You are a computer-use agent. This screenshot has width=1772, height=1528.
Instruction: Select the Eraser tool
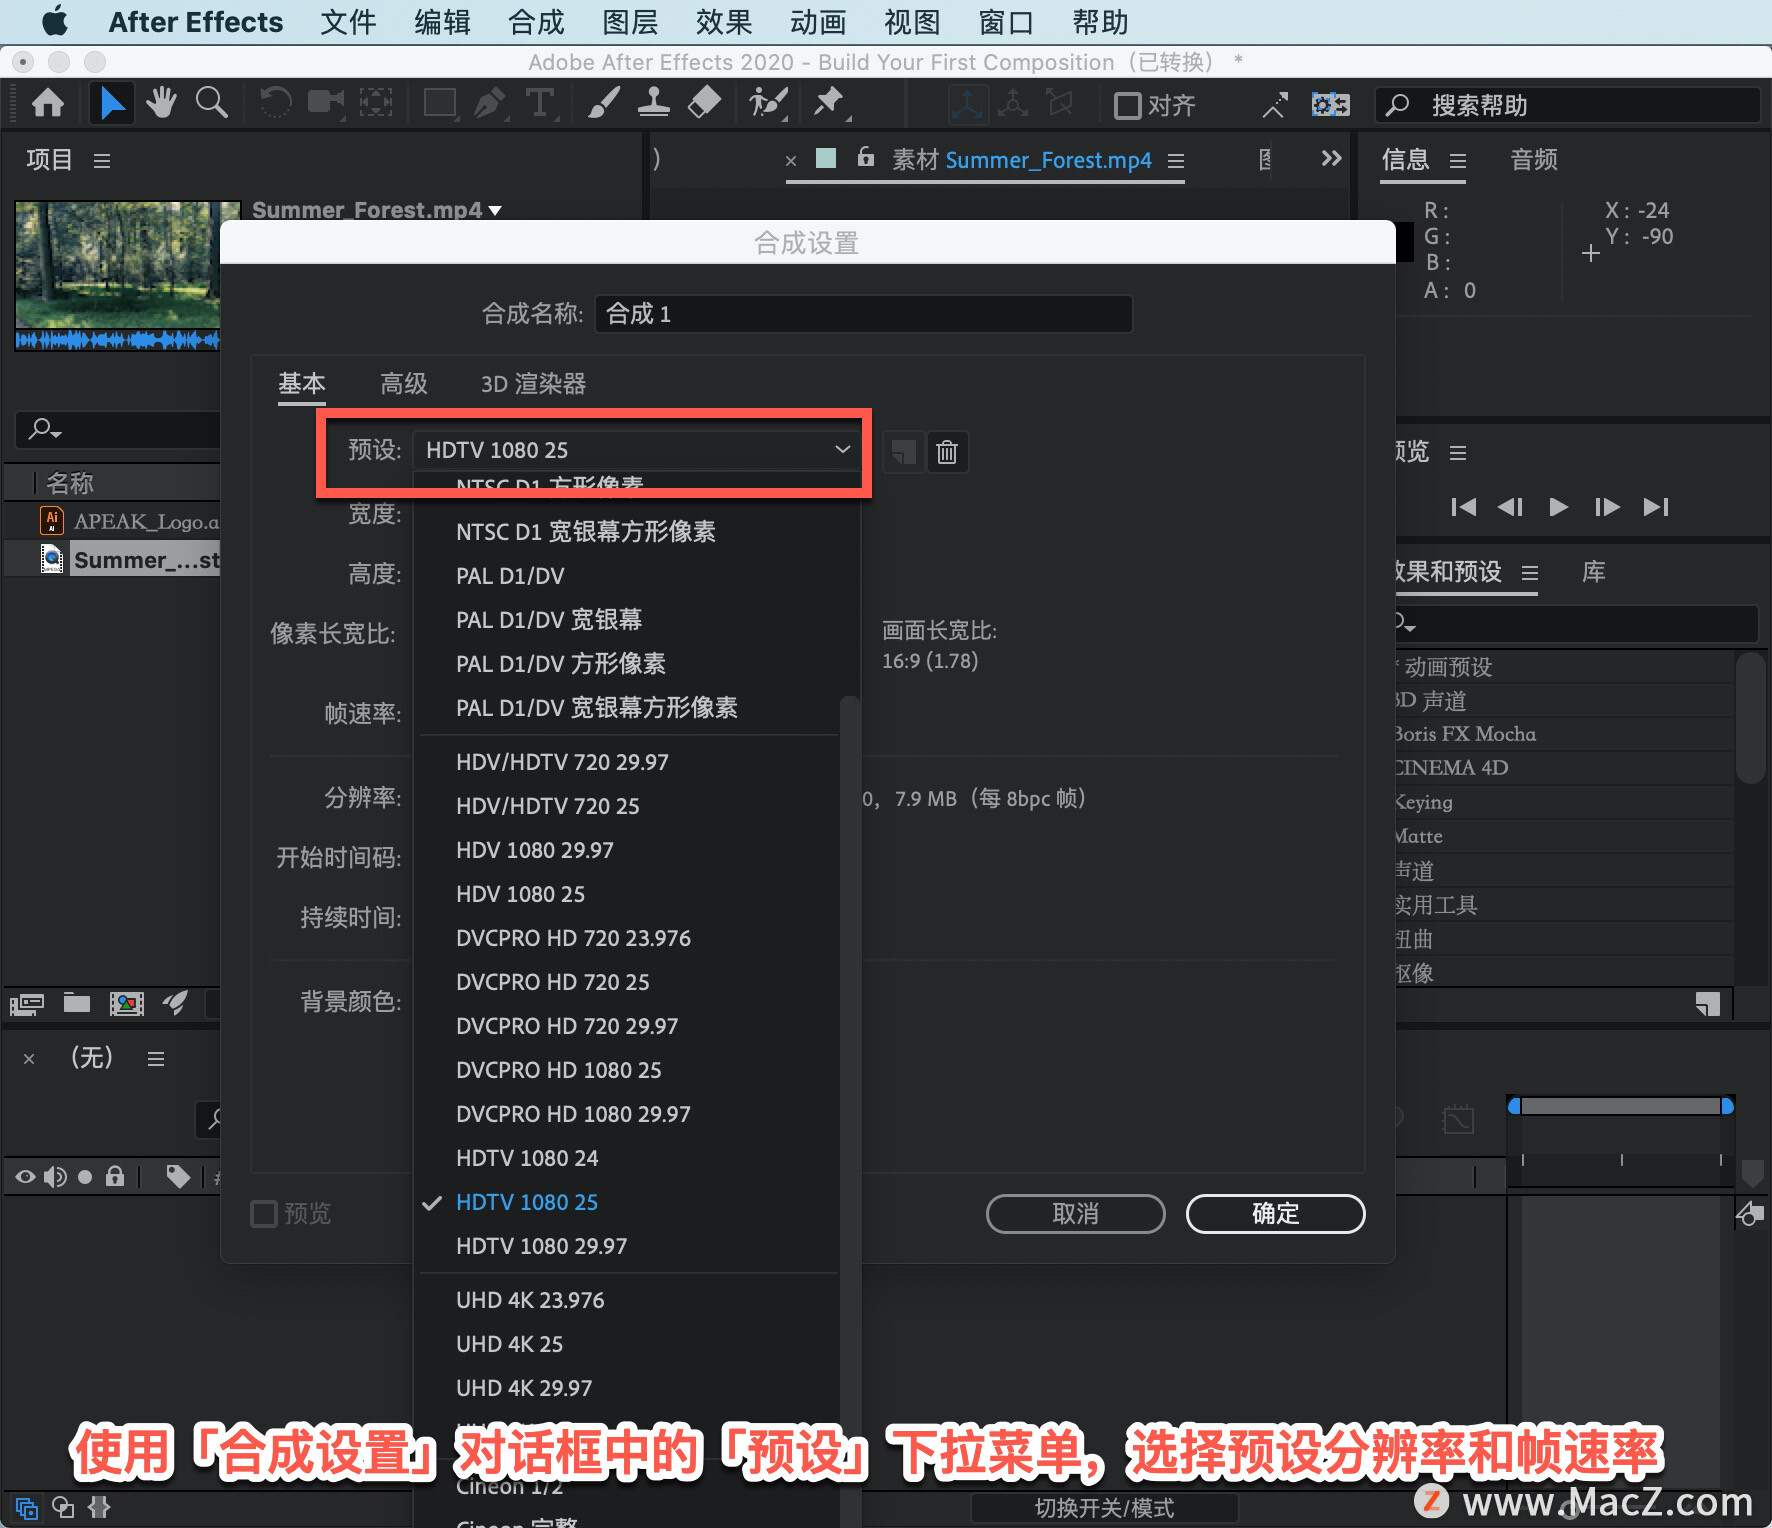click(x=705, y=103)
